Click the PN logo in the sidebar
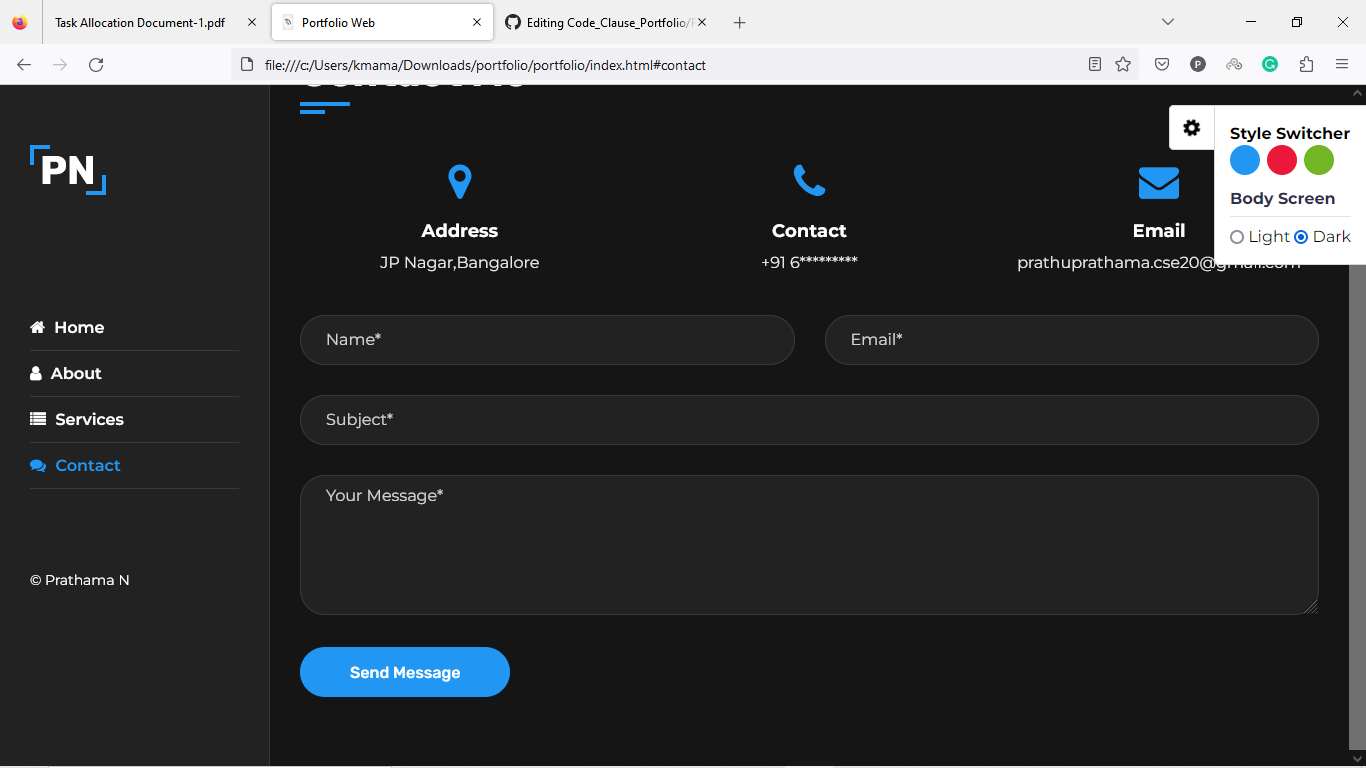1366x768 pixels. (x=68, y=170)
